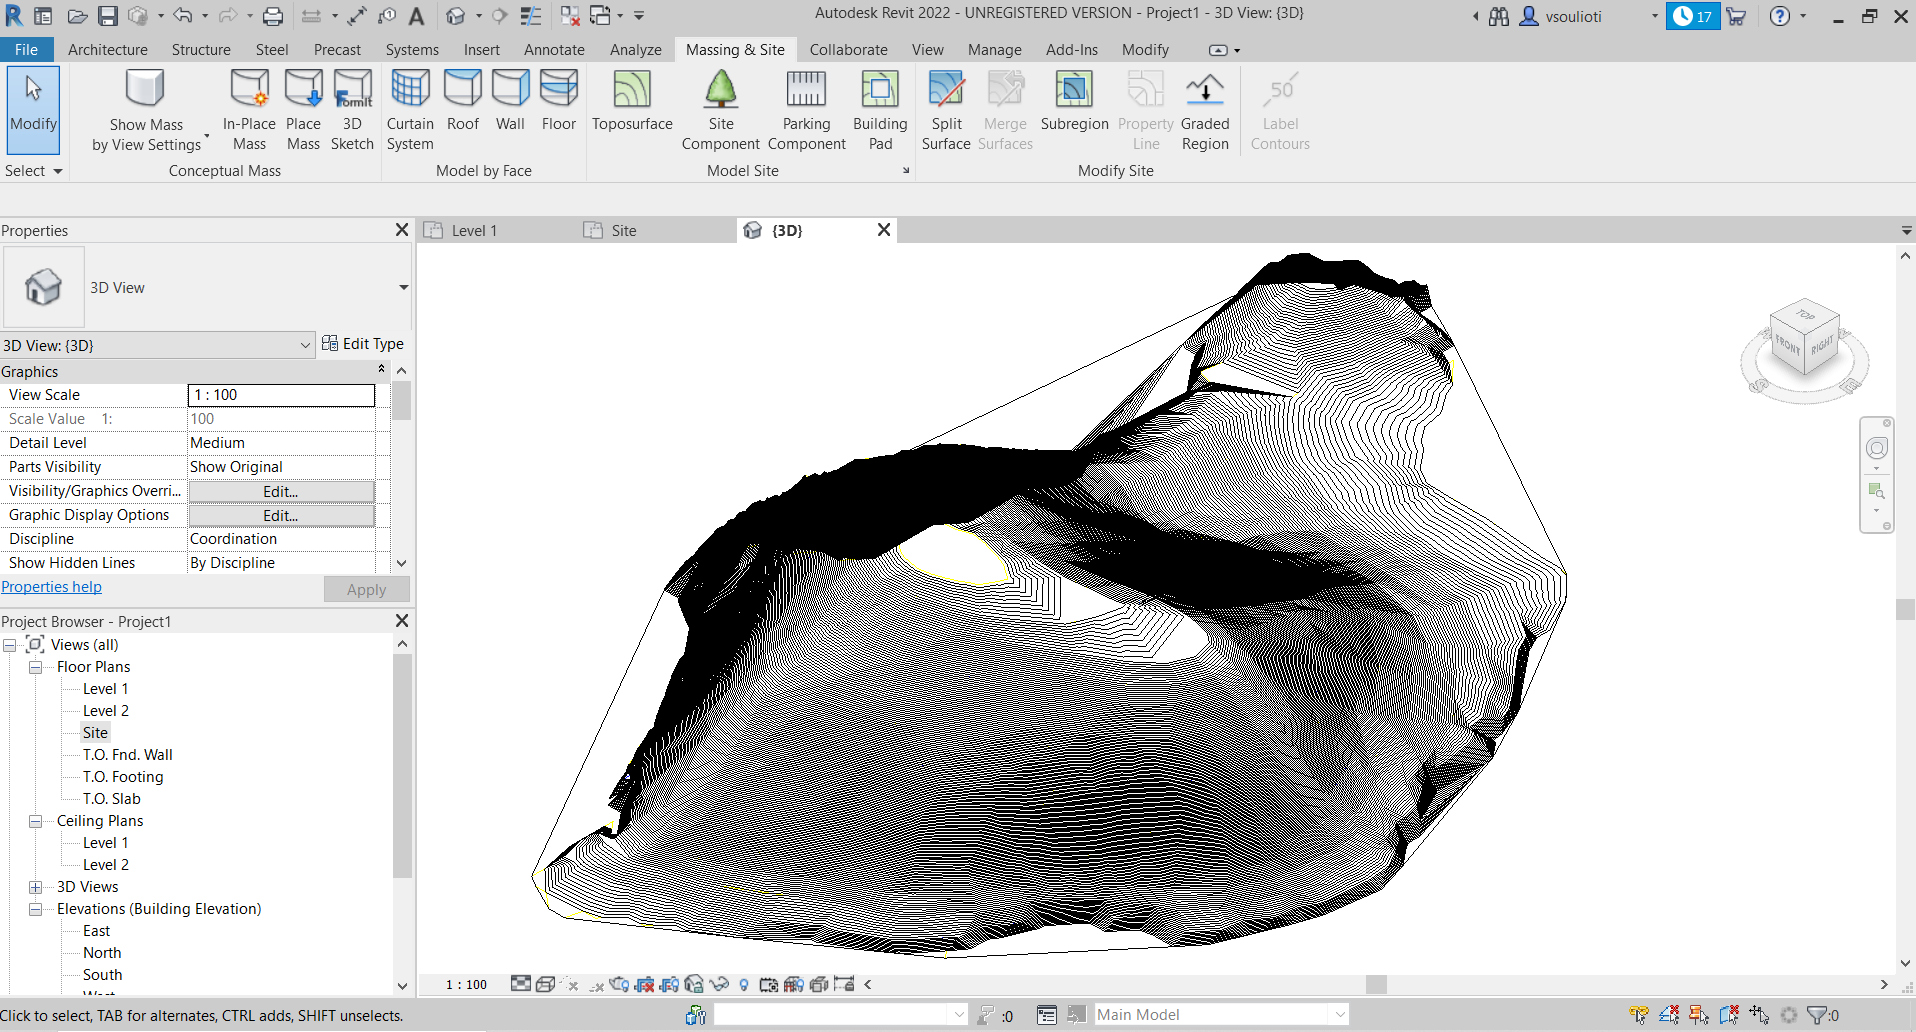Toggle Select Links in status bar

pyautogui.click(x=1639, y=1015)
